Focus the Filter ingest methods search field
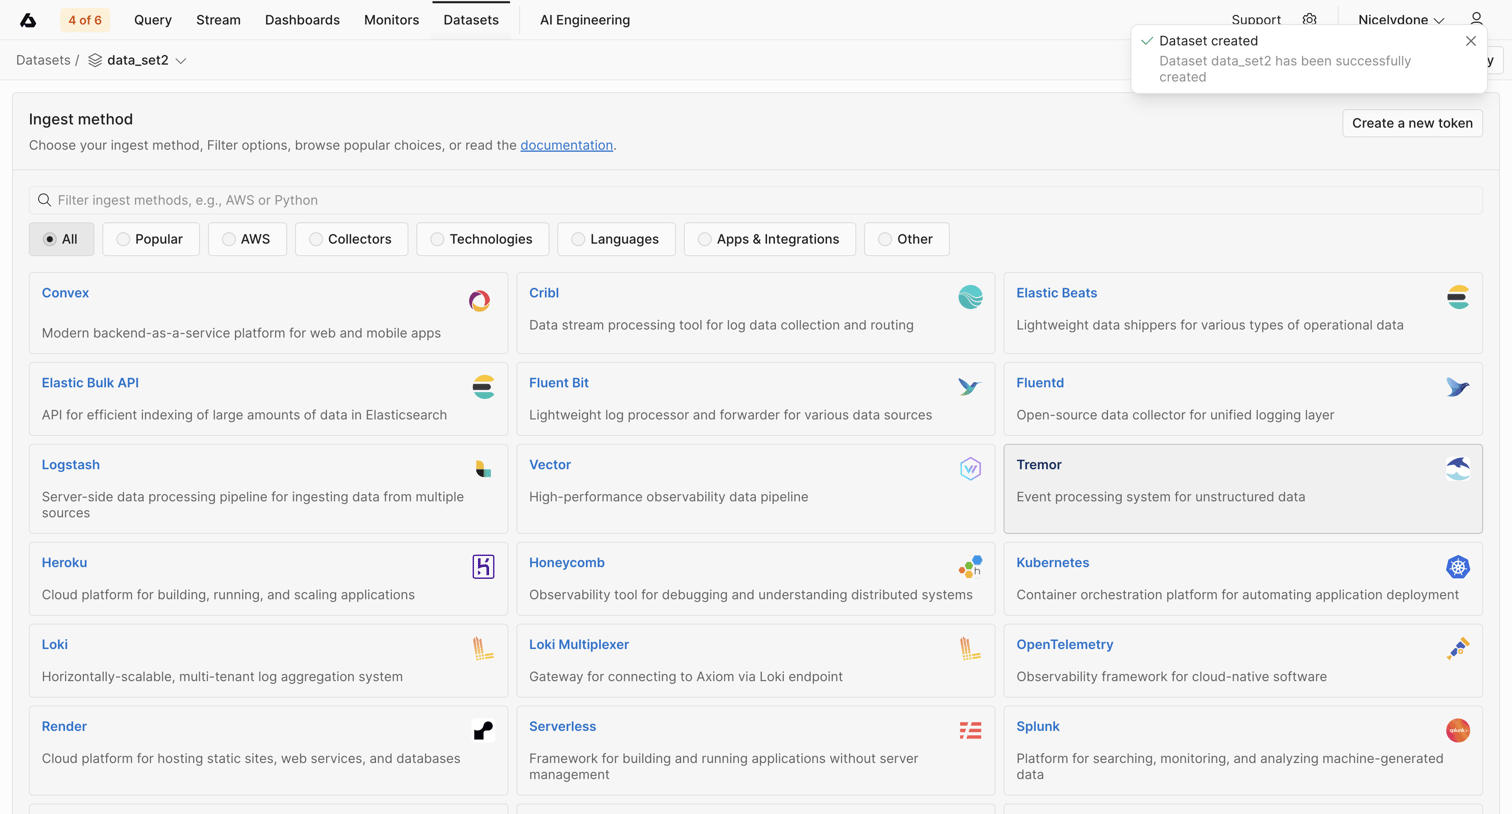Screen dimensions: 1512x814 (756, 200)
